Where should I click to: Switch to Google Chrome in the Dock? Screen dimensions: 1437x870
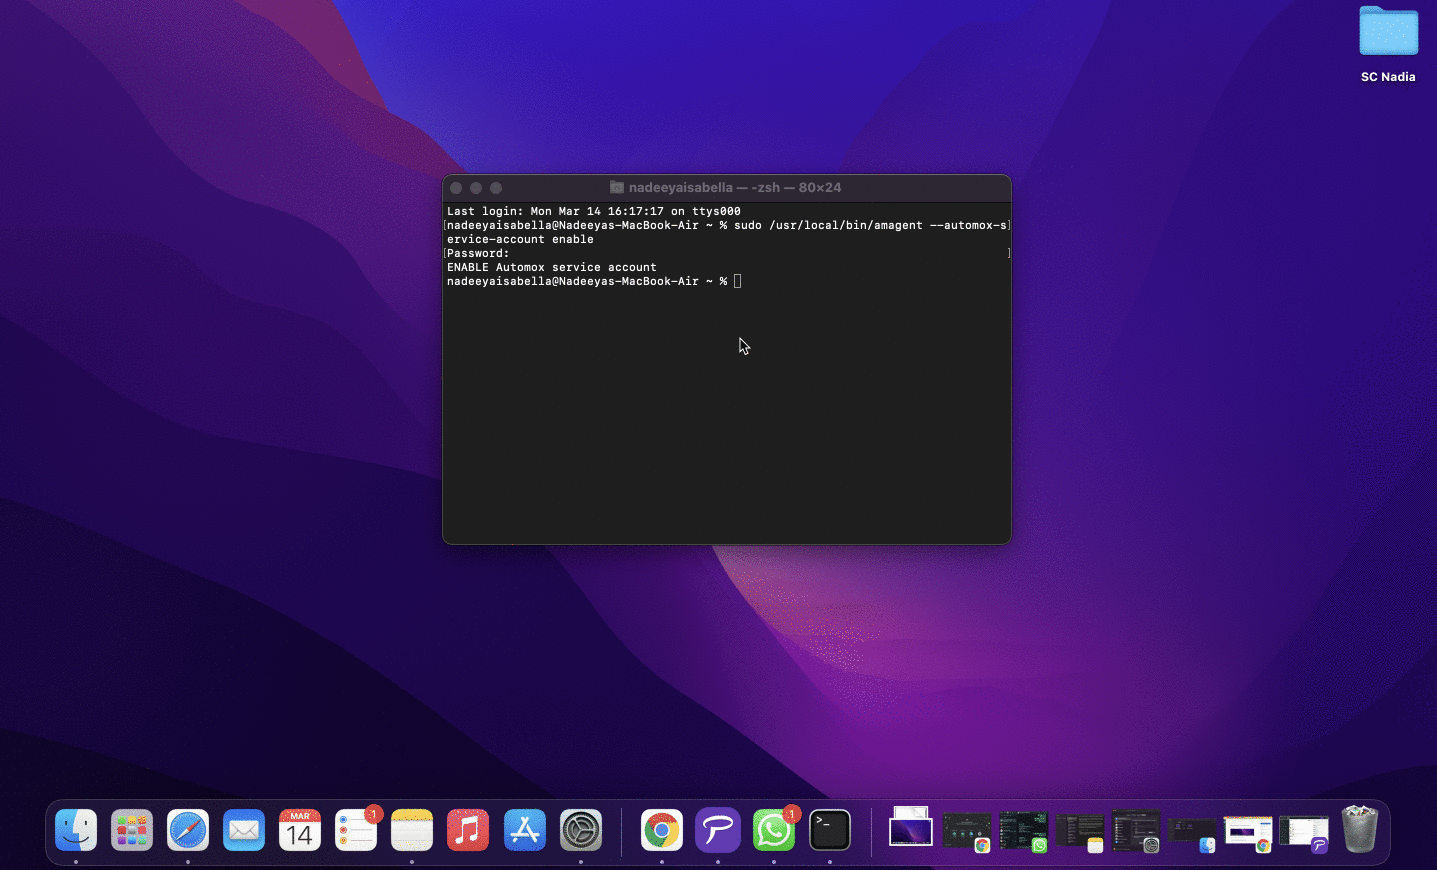[x=662, y=830]
